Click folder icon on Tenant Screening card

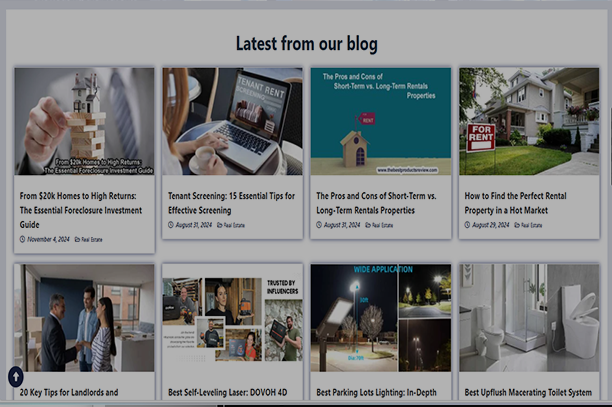tap(220, 225)
